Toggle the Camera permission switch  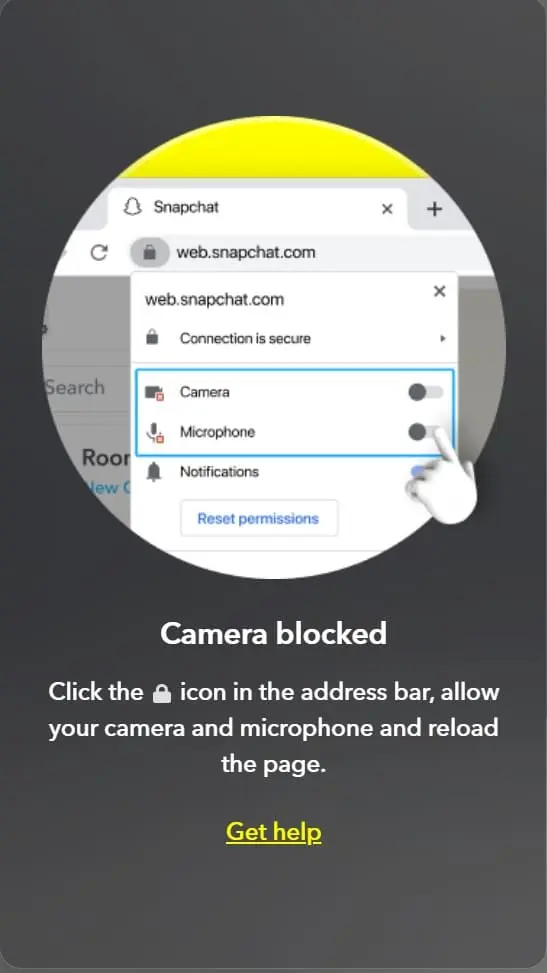click(x=425, y=392)
